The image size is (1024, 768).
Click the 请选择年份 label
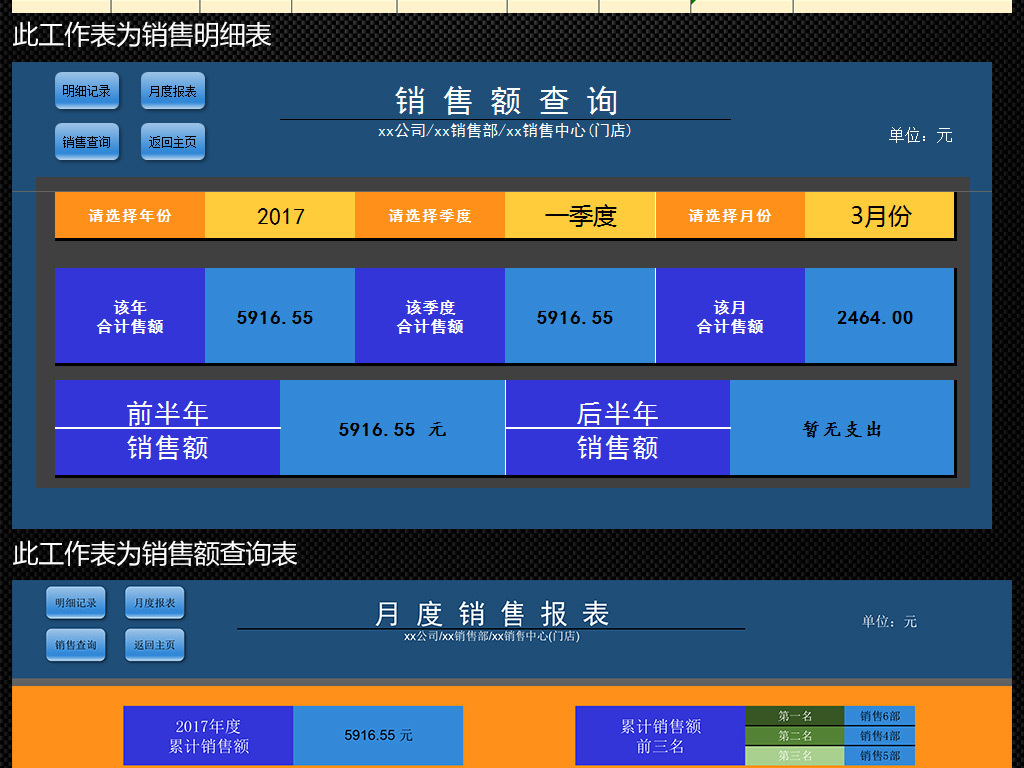point(130,216)
